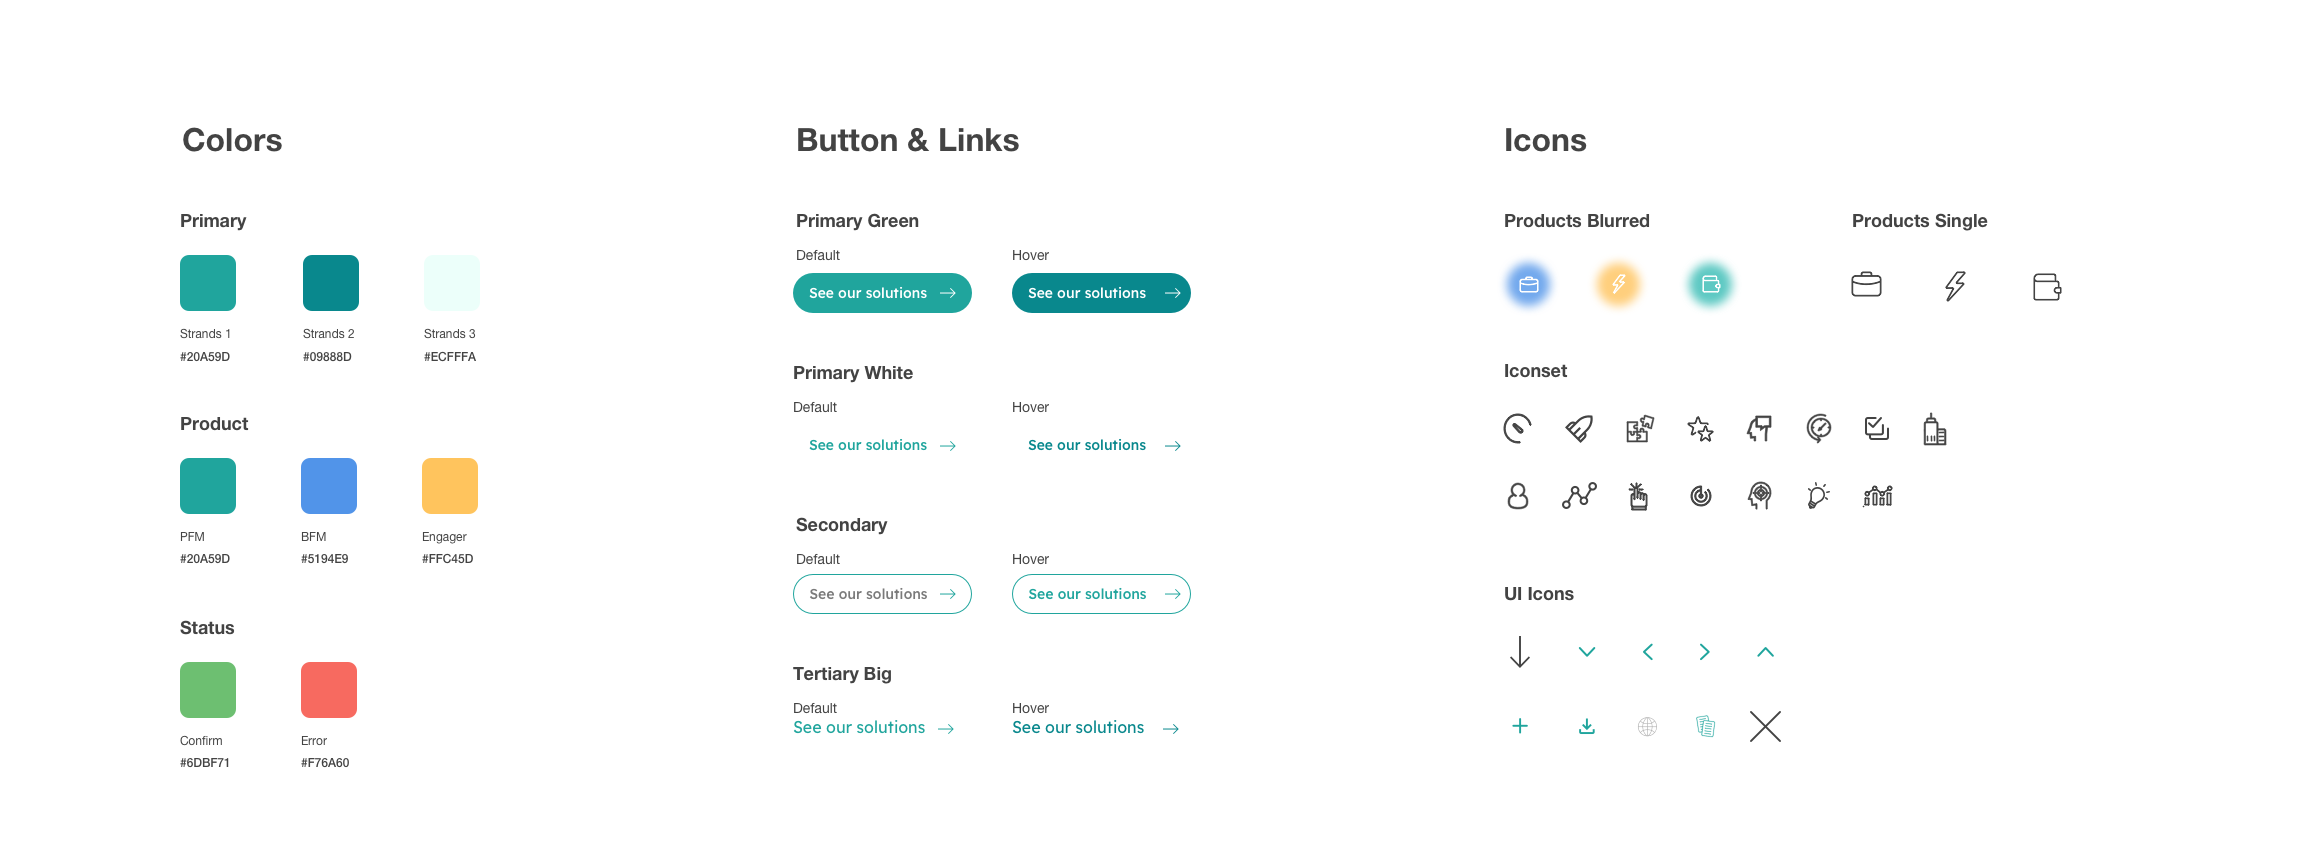Click the large X close UI icon
The height and width of the screenshot is (846, 2301).
1765,726
